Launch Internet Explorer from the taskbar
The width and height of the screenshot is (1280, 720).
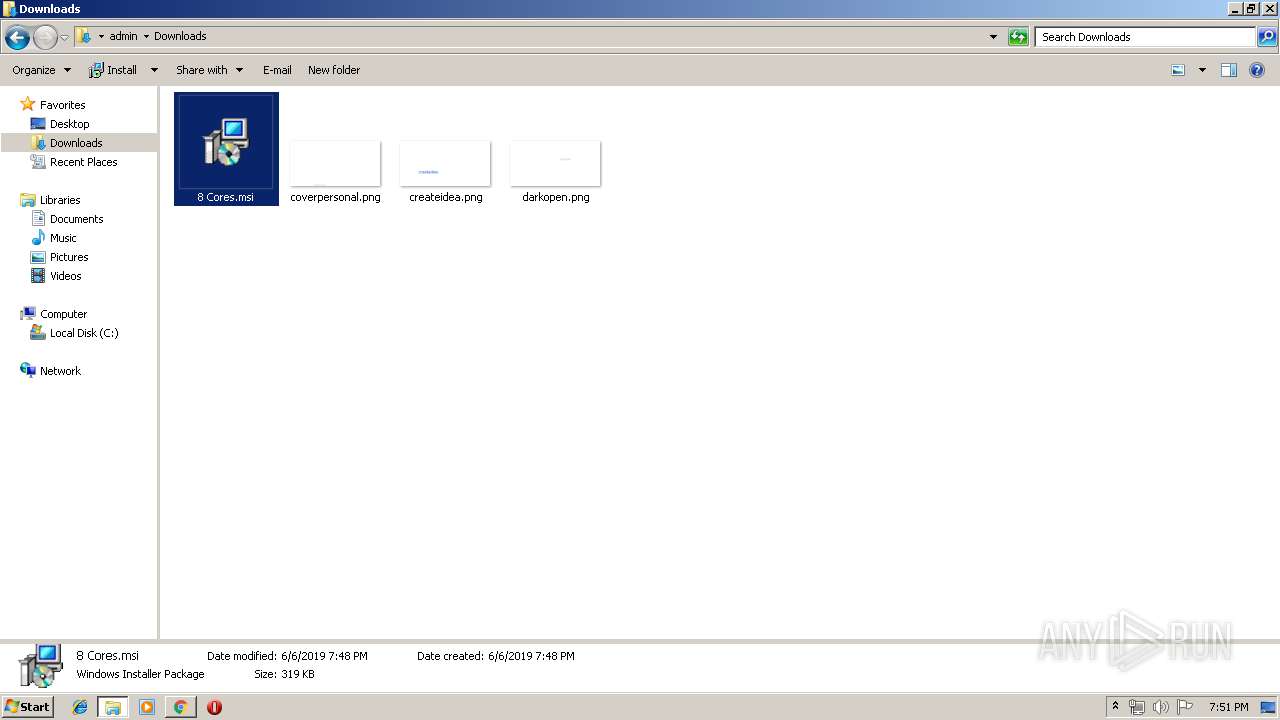coord(80,707)
